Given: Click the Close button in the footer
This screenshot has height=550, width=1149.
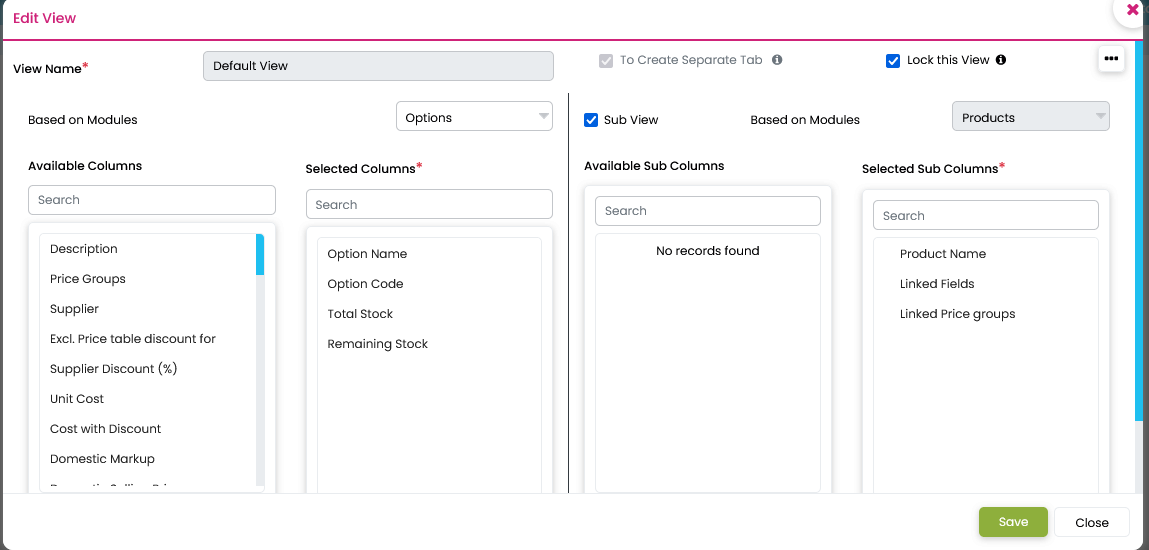Looking at the screenshot, I should pos(1091,522).
